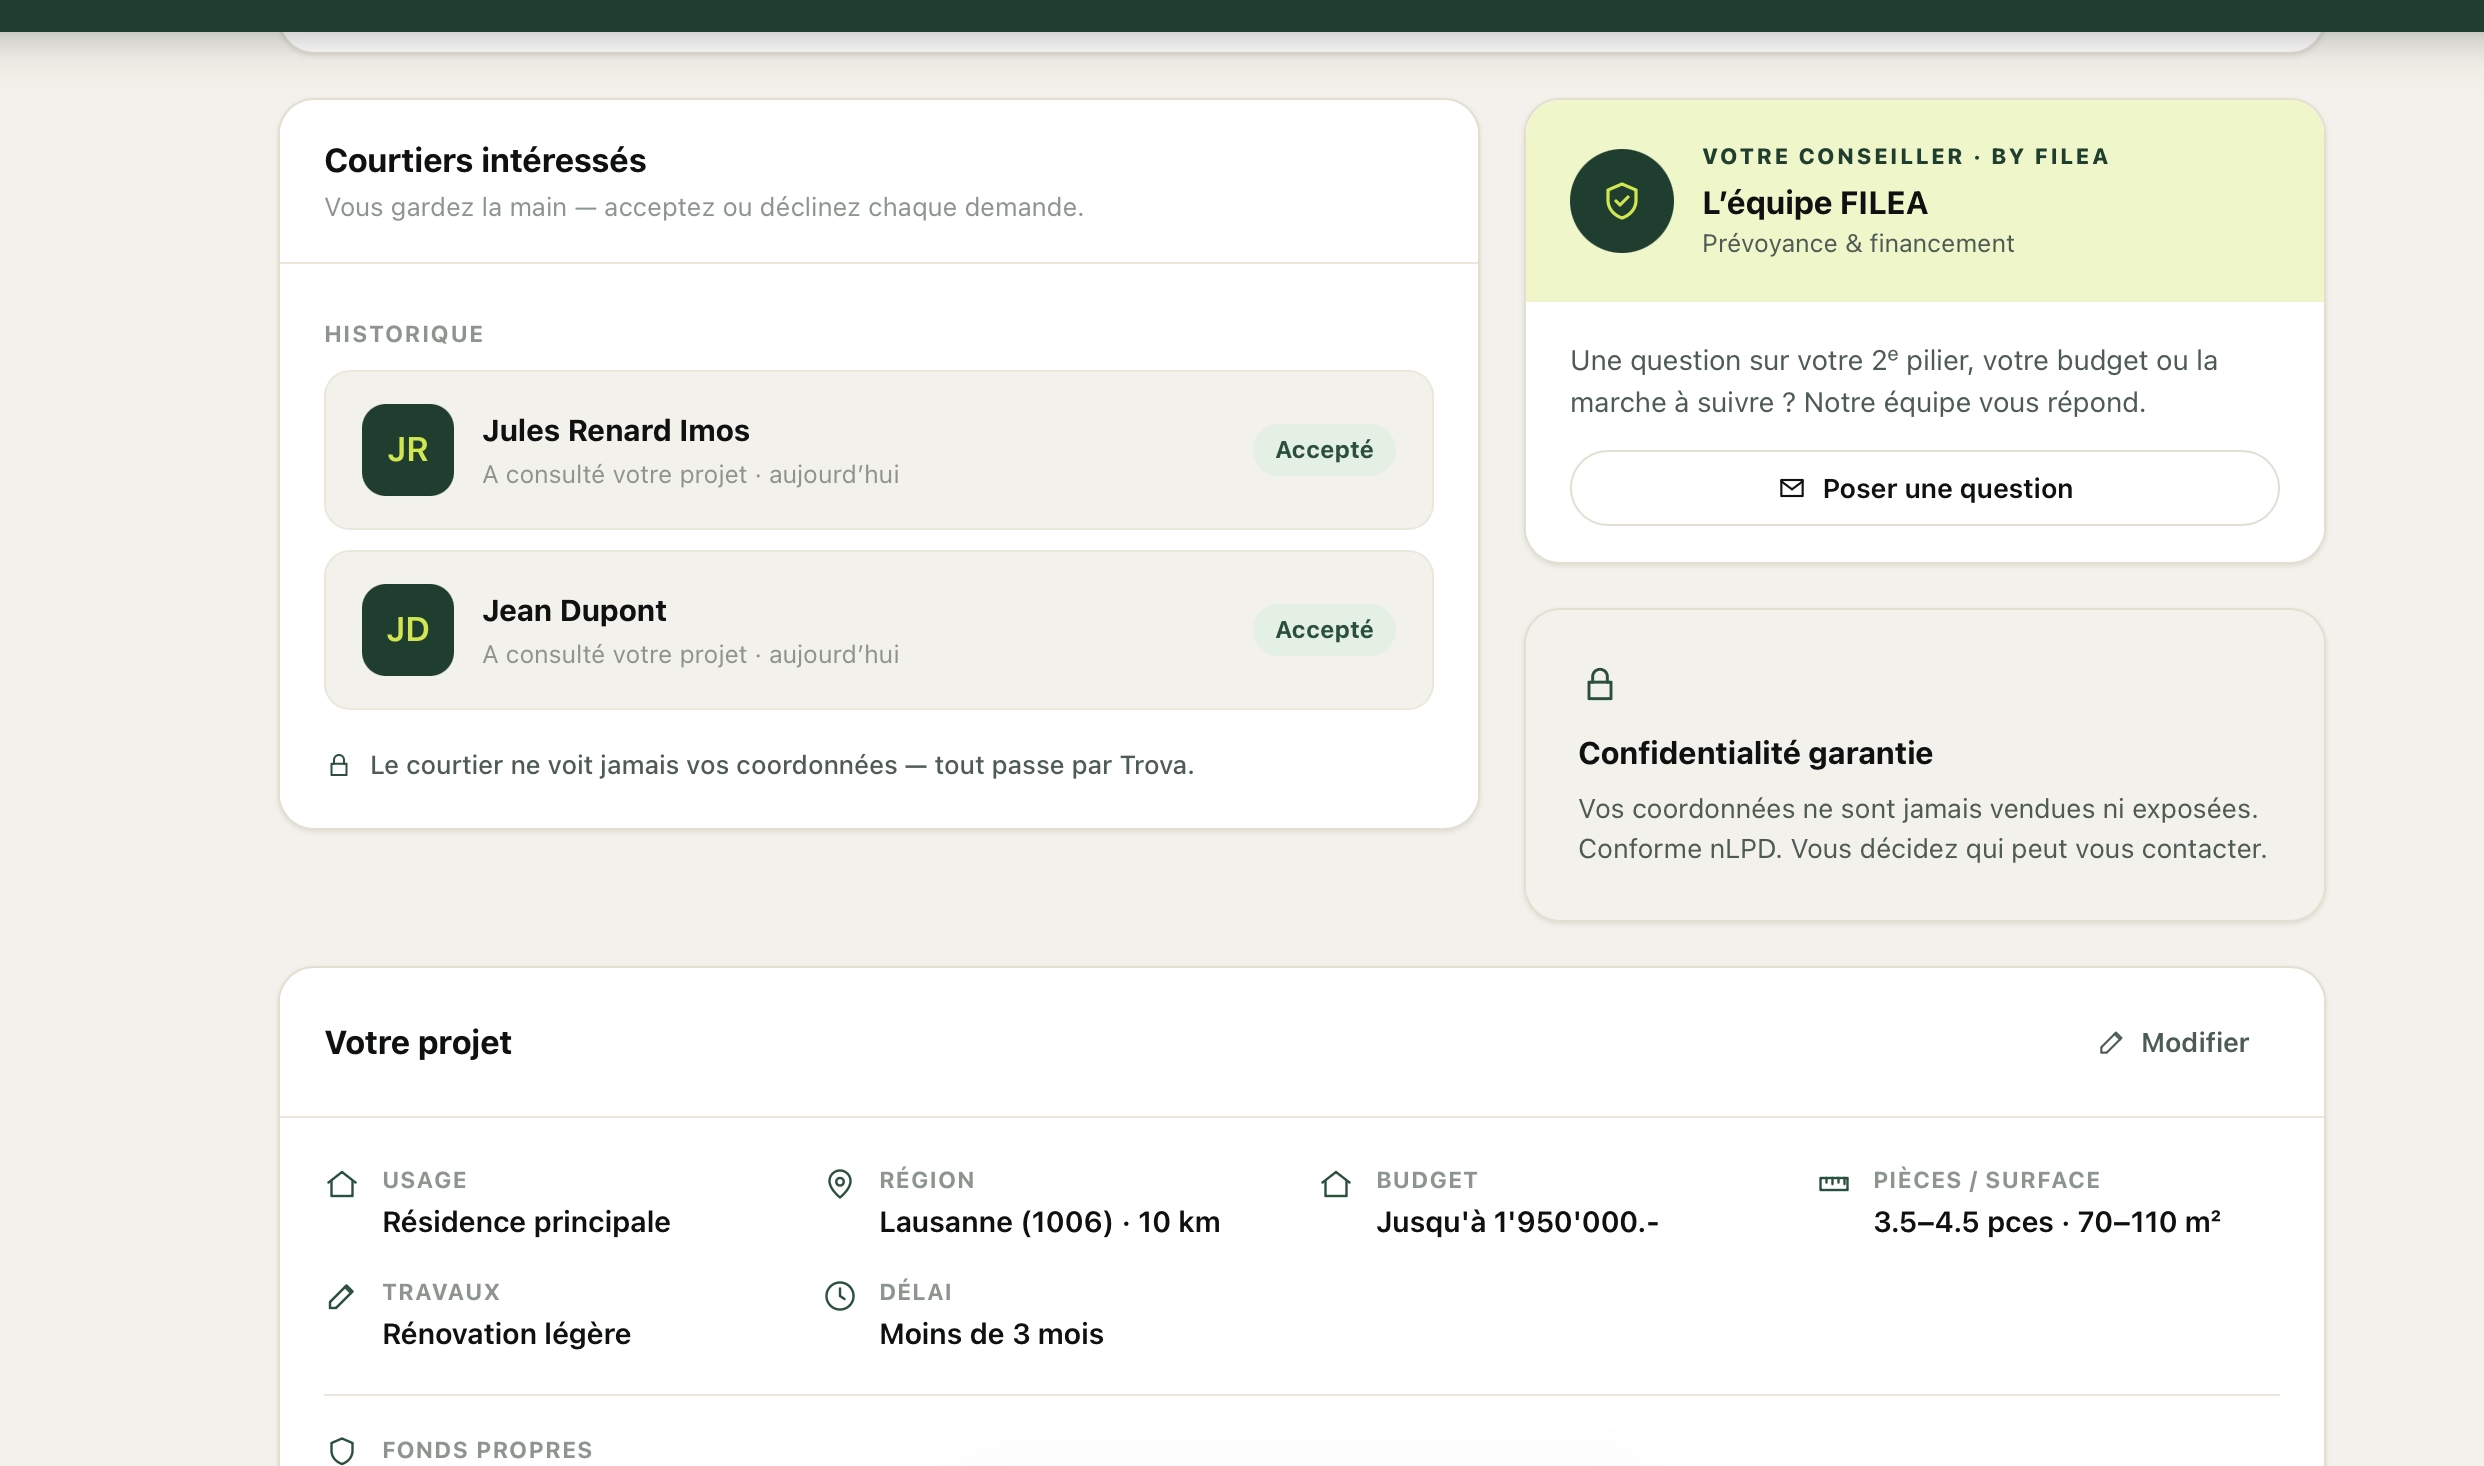This screenshot has width=2484, height=1466.
Task: Click the clock icon beside Délai
Action: pos(840,1296)
